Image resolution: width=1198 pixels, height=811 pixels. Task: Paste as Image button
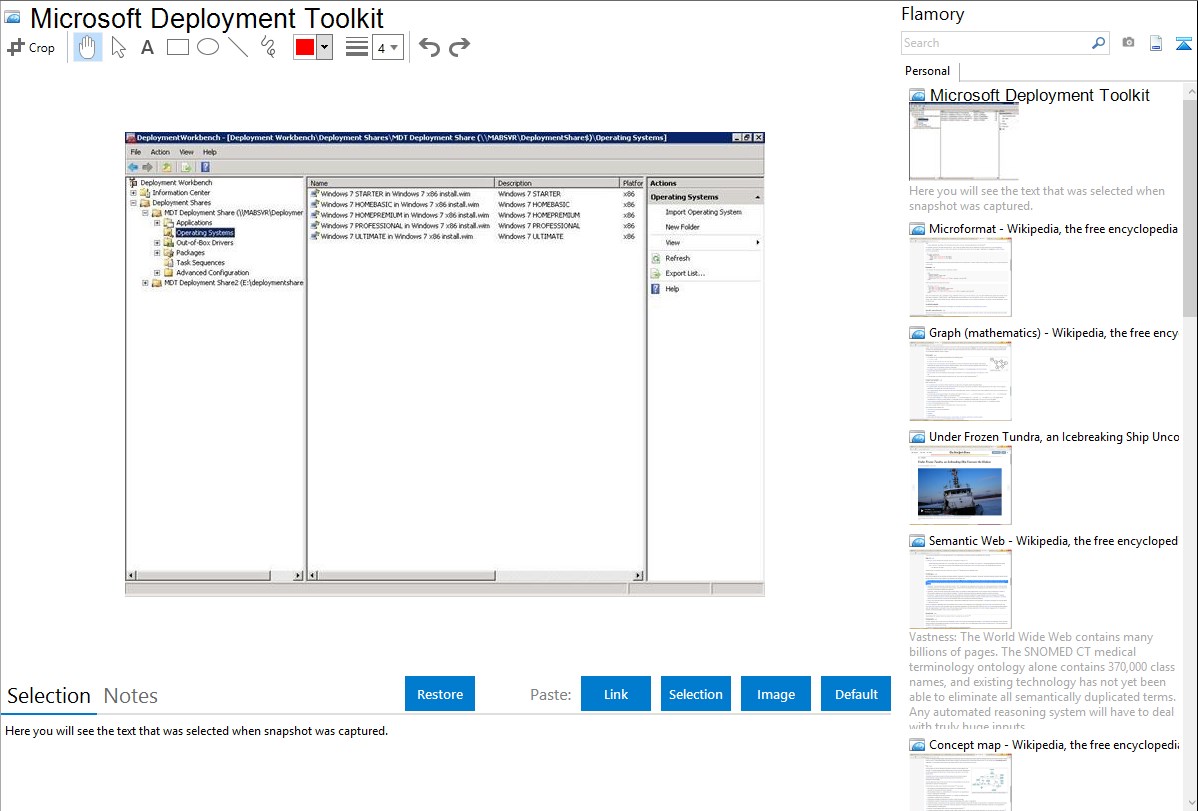[775, 694]
